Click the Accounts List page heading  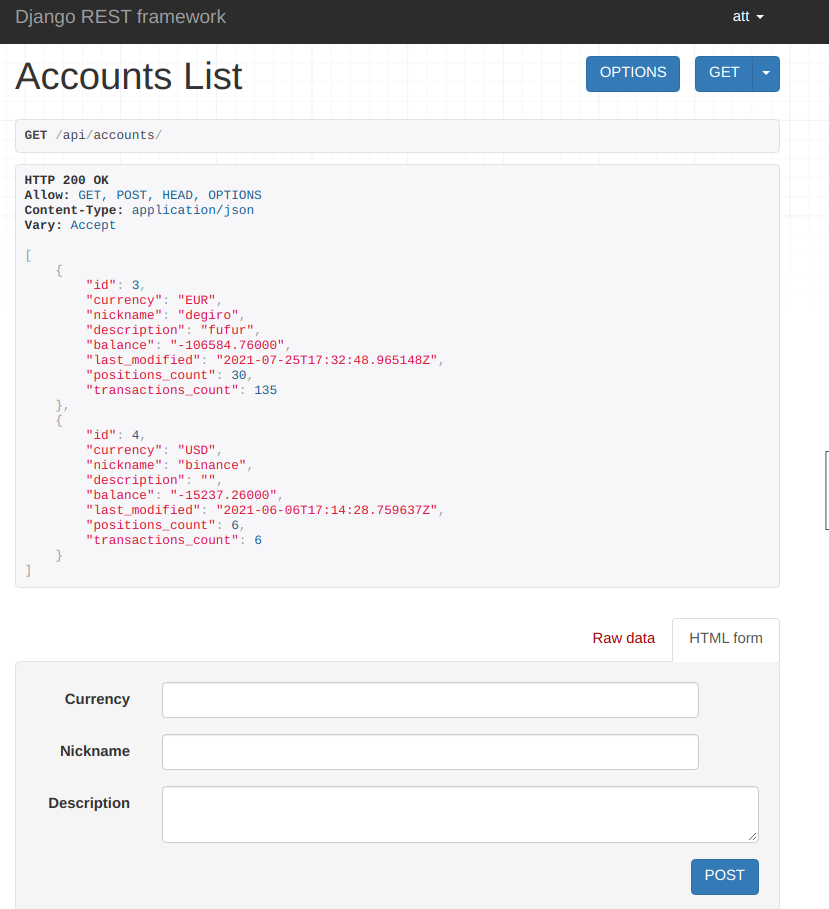click(129, 77)
